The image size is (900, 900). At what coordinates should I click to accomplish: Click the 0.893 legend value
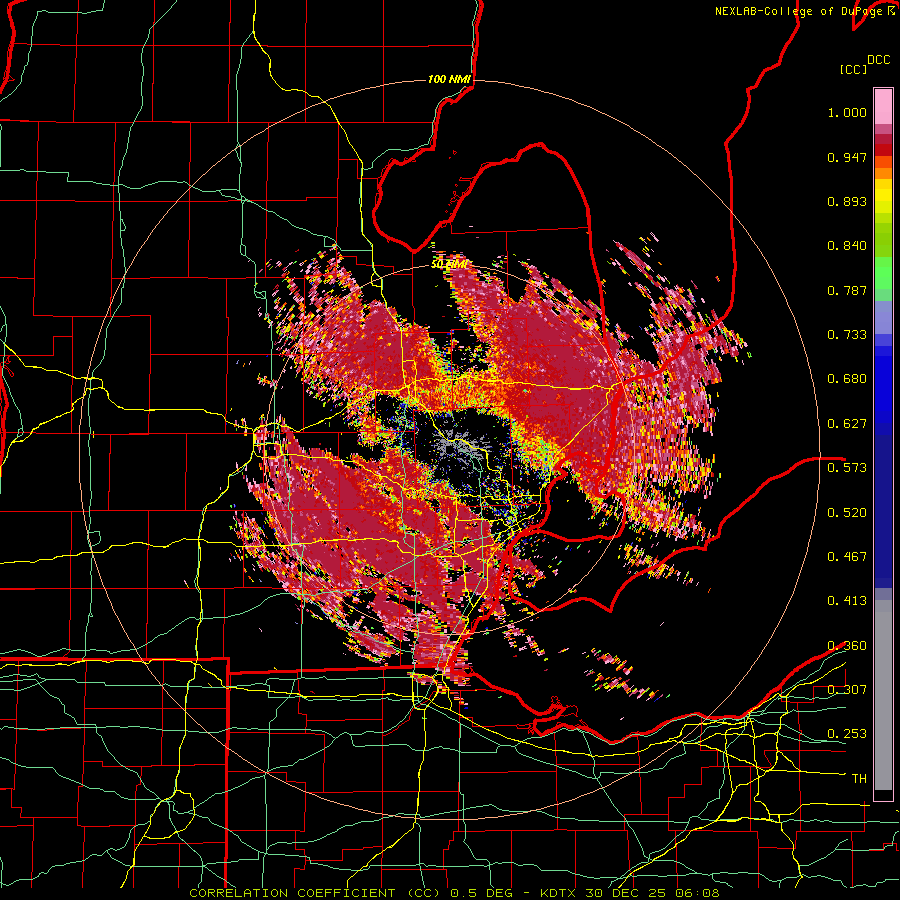847,201
